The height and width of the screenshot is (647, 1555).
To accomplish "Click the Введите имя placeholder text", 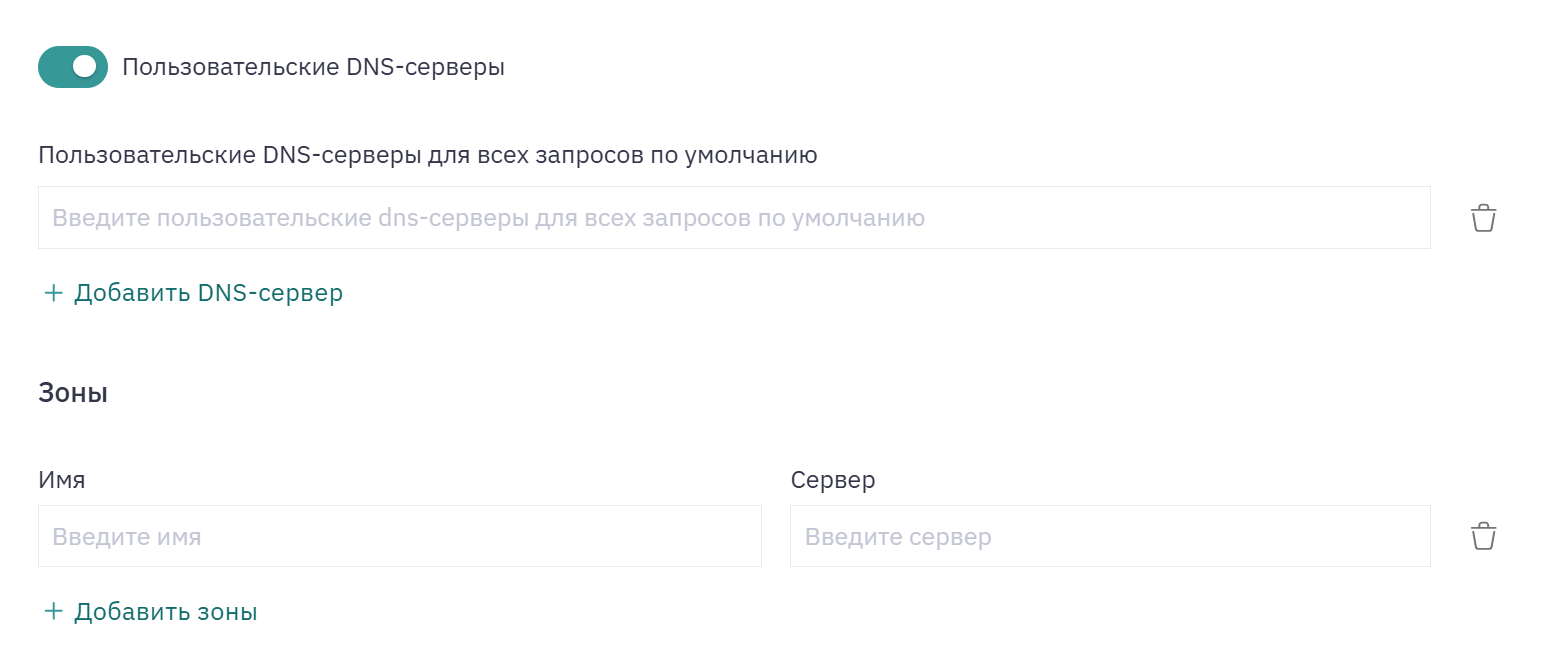I will point(127,537).
